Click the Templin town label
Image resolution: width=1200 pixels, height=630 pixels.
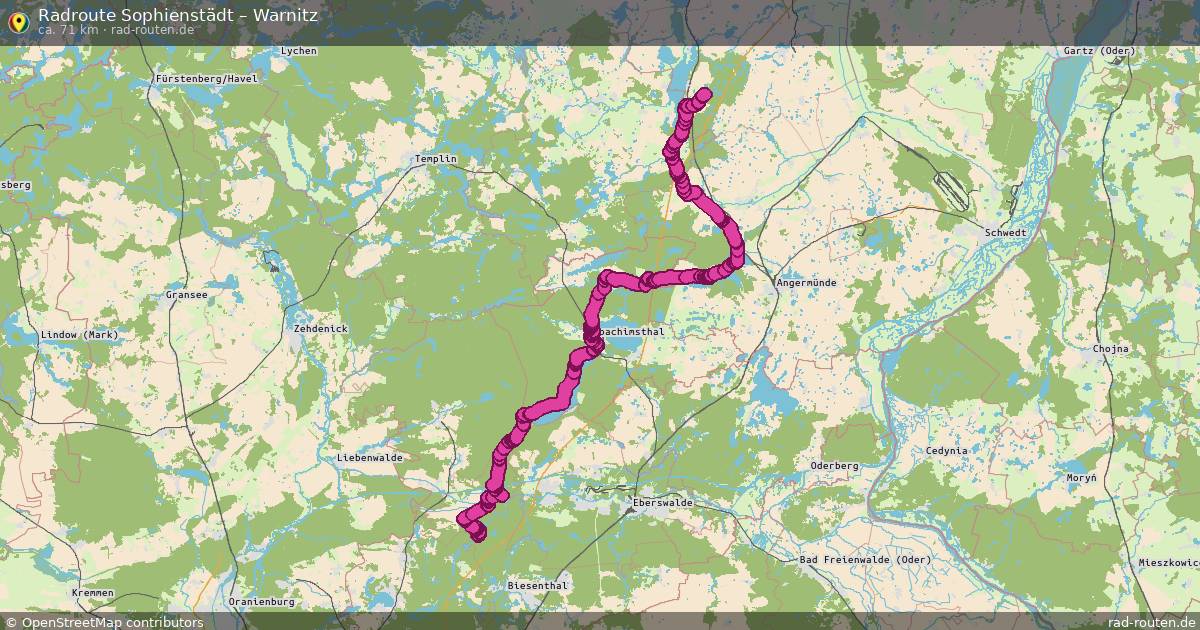tap(435, 159)
